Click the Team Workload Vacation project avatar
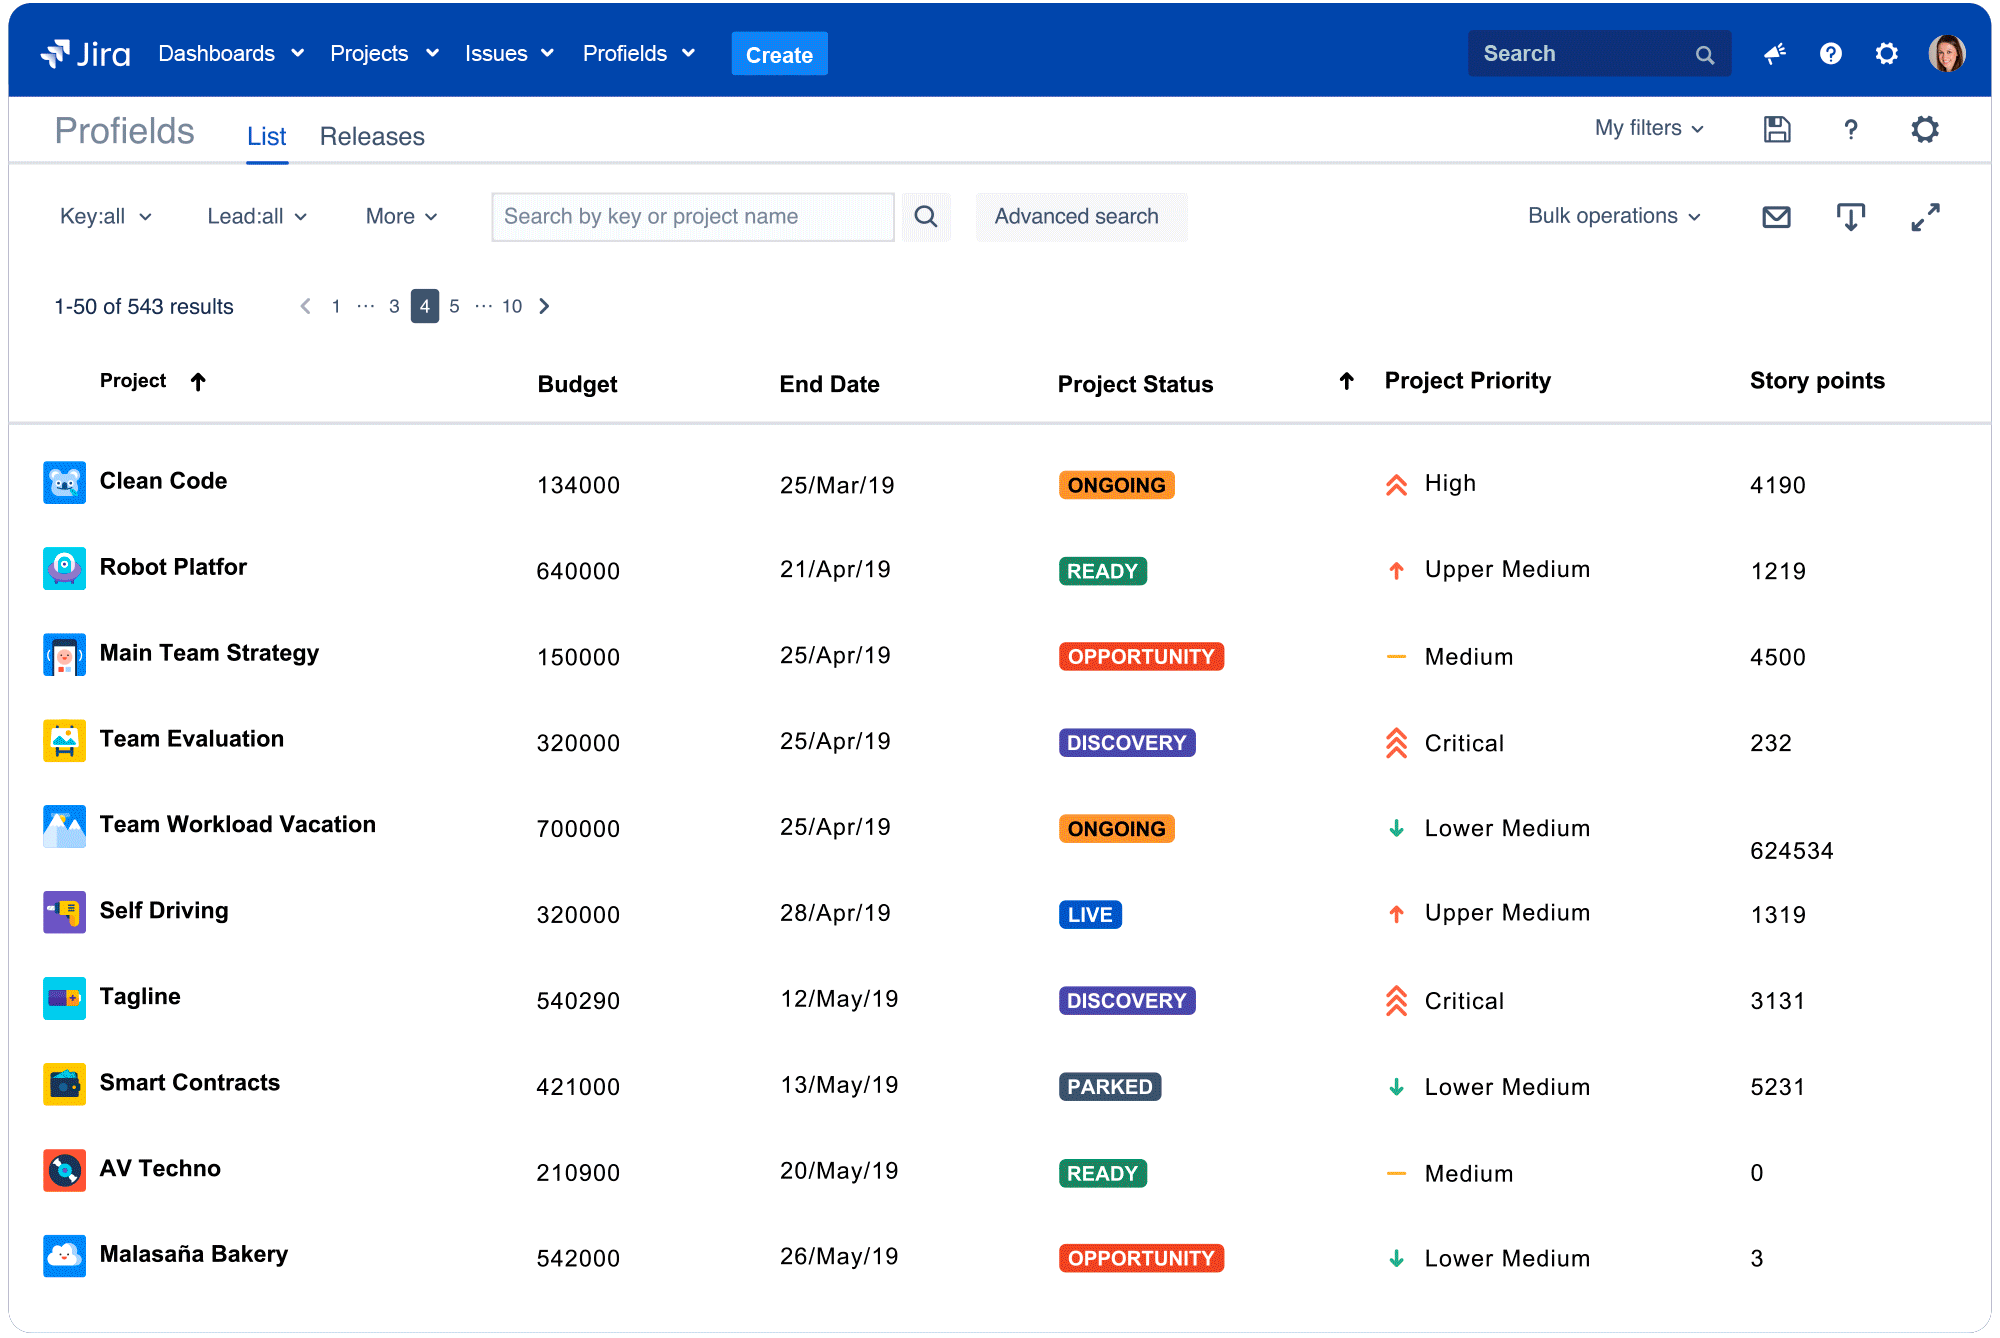 (x=64, y=827)
